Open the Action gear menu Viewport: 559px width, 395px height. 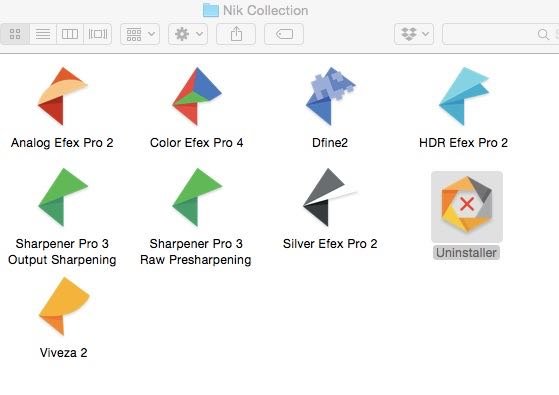188,34
